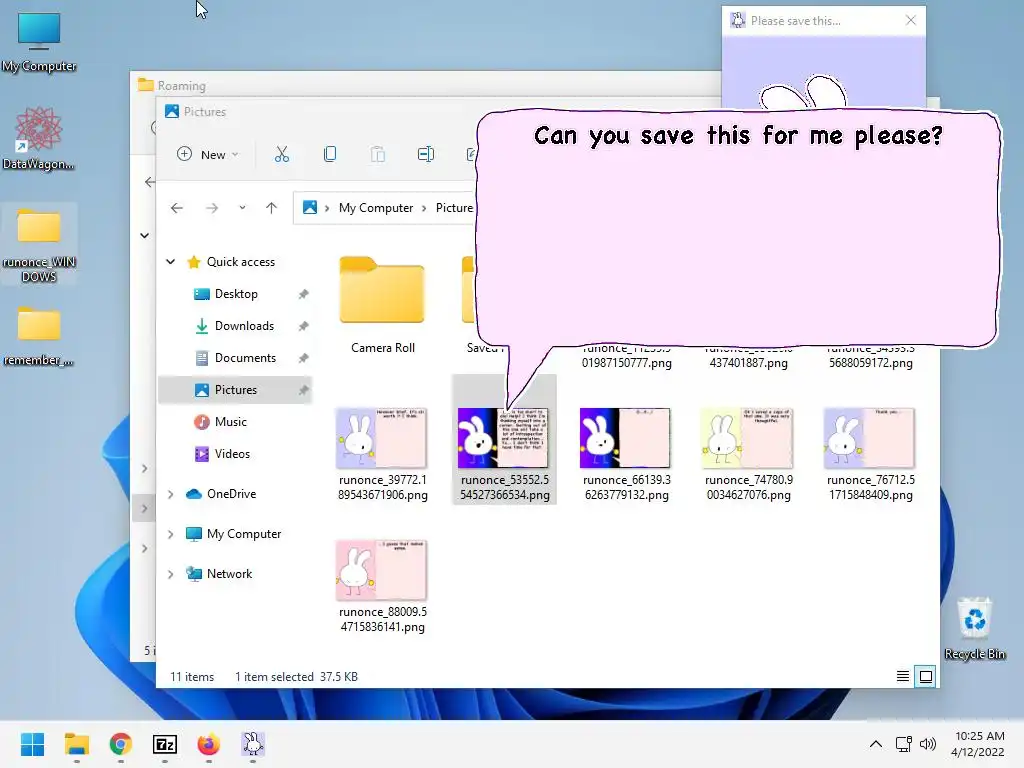Open the New item dropdown button
The height and width of the screenshot is (768, 1024).
[x=208, y=155]
